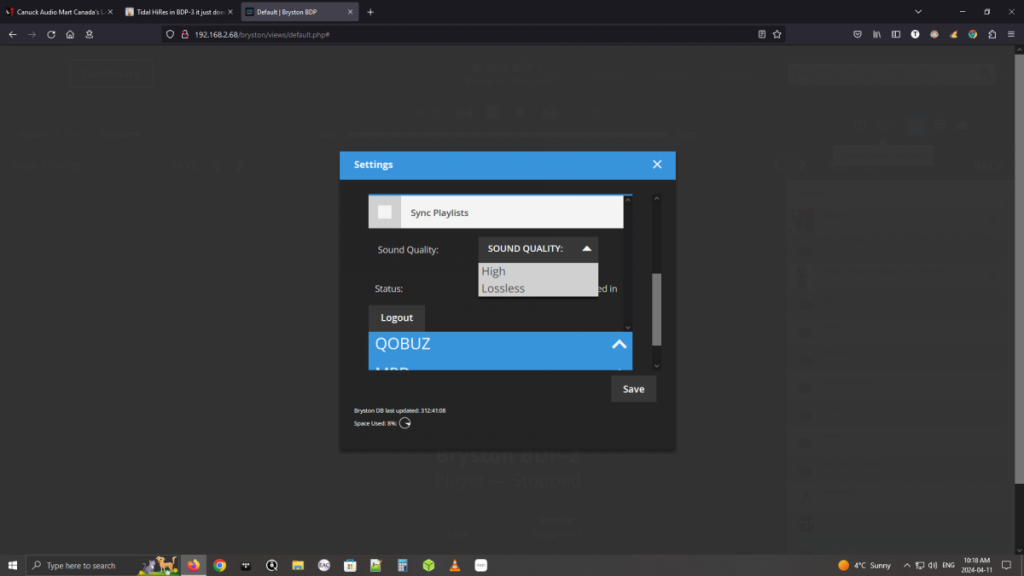Open Calculator from taskbar

point(402,566)
